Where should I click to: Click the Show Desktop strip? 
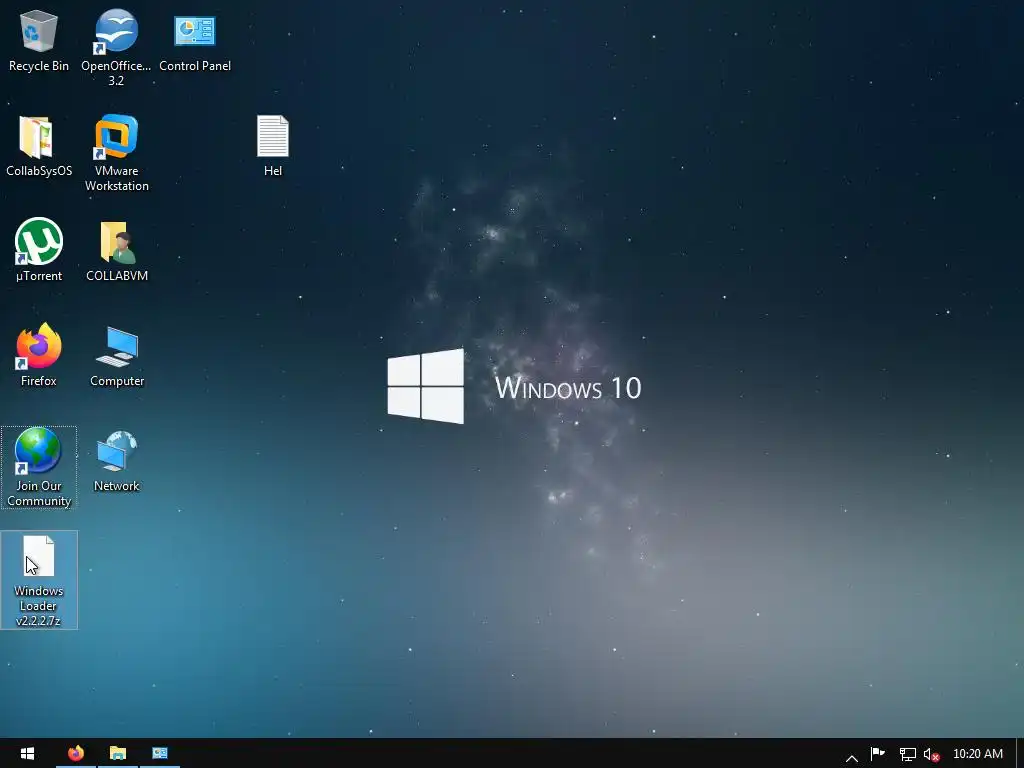[x=1019, y=753]
